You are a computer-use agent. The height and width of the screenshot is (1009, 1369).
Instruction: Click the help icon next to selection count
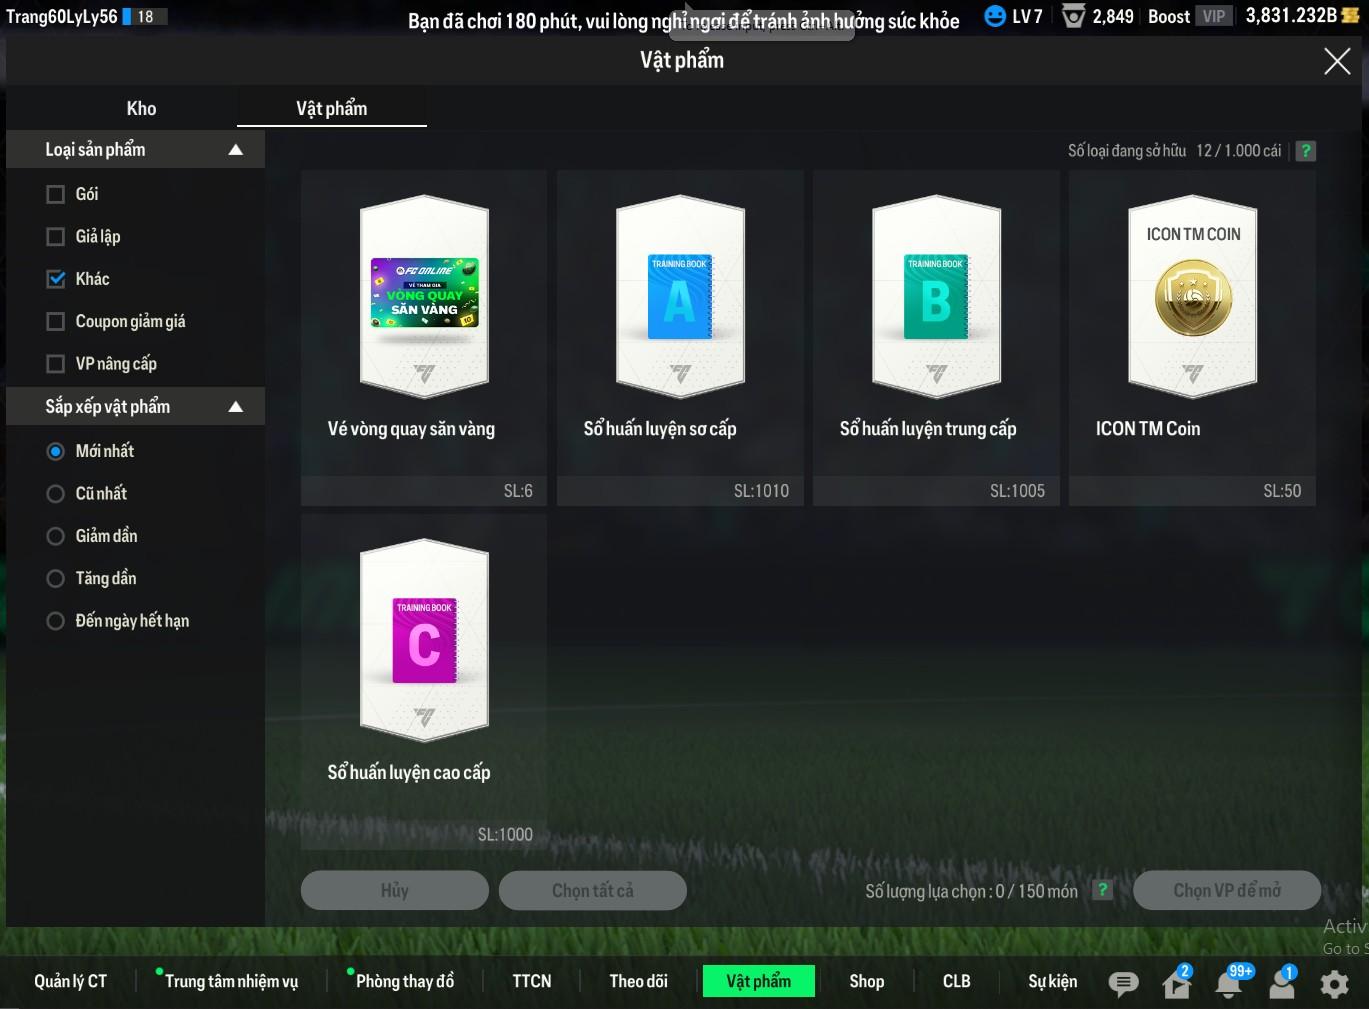pos(1102,890)
